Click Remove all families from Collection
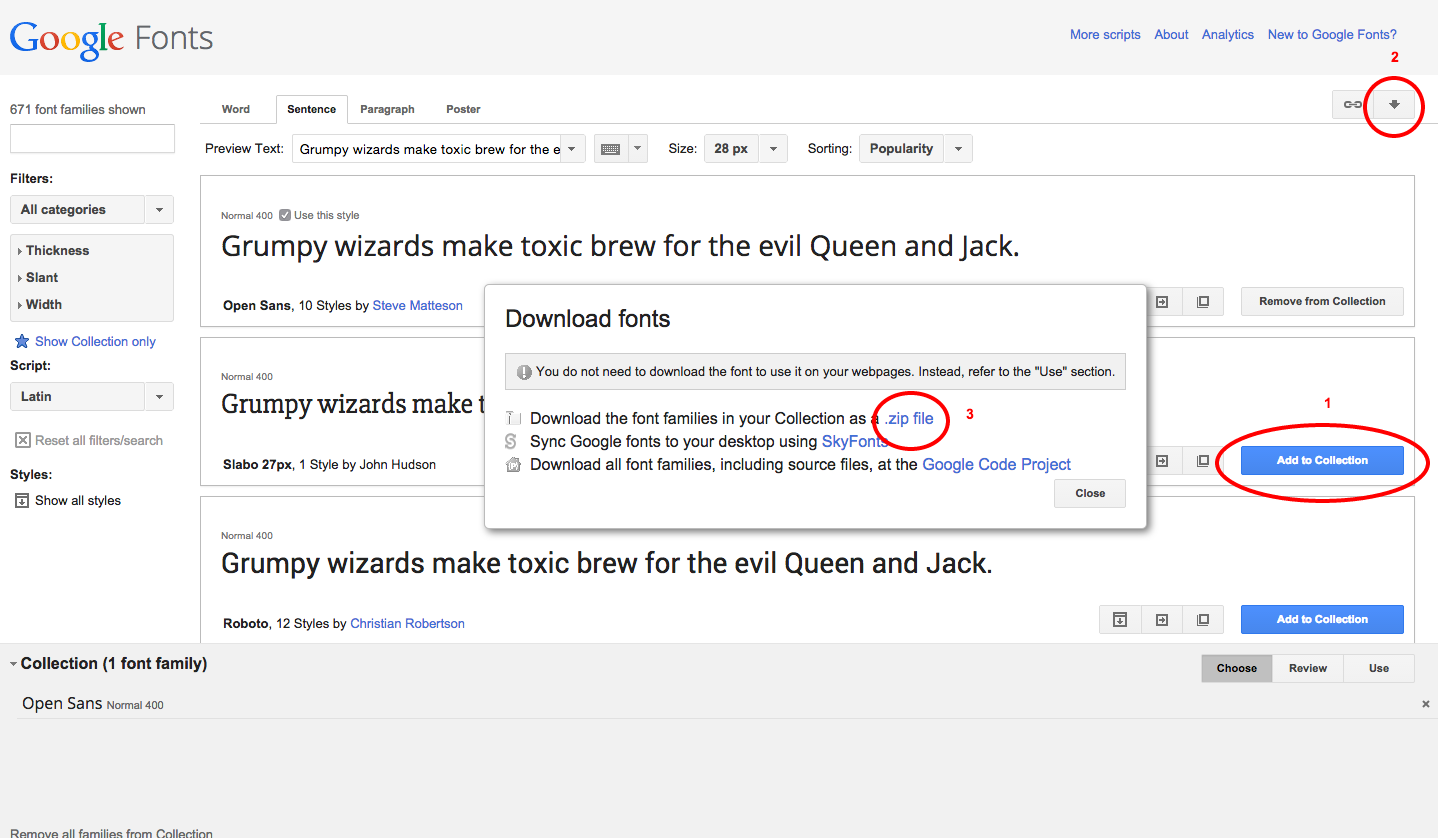1438x838 pixels. (x=111, y=832)
